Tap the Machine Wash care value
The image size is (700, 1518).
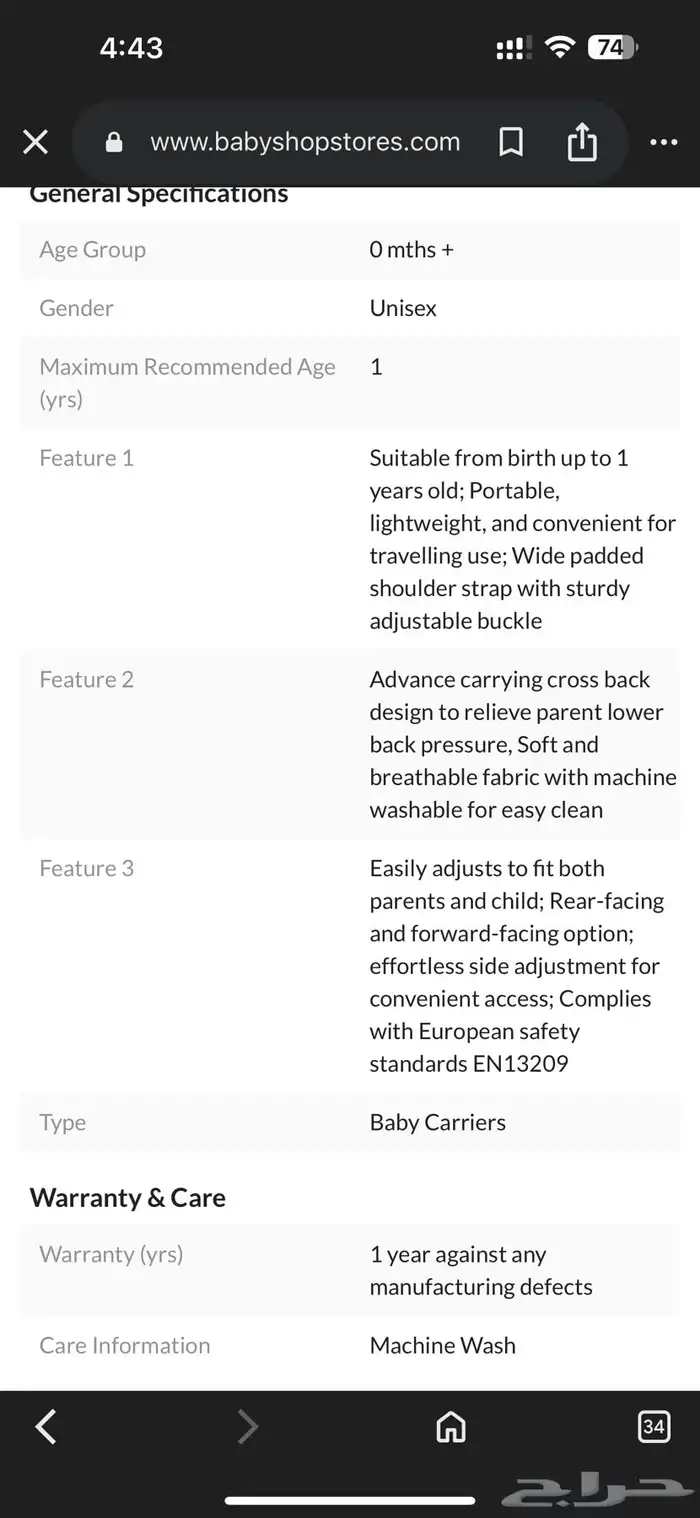pos(443,1345)
